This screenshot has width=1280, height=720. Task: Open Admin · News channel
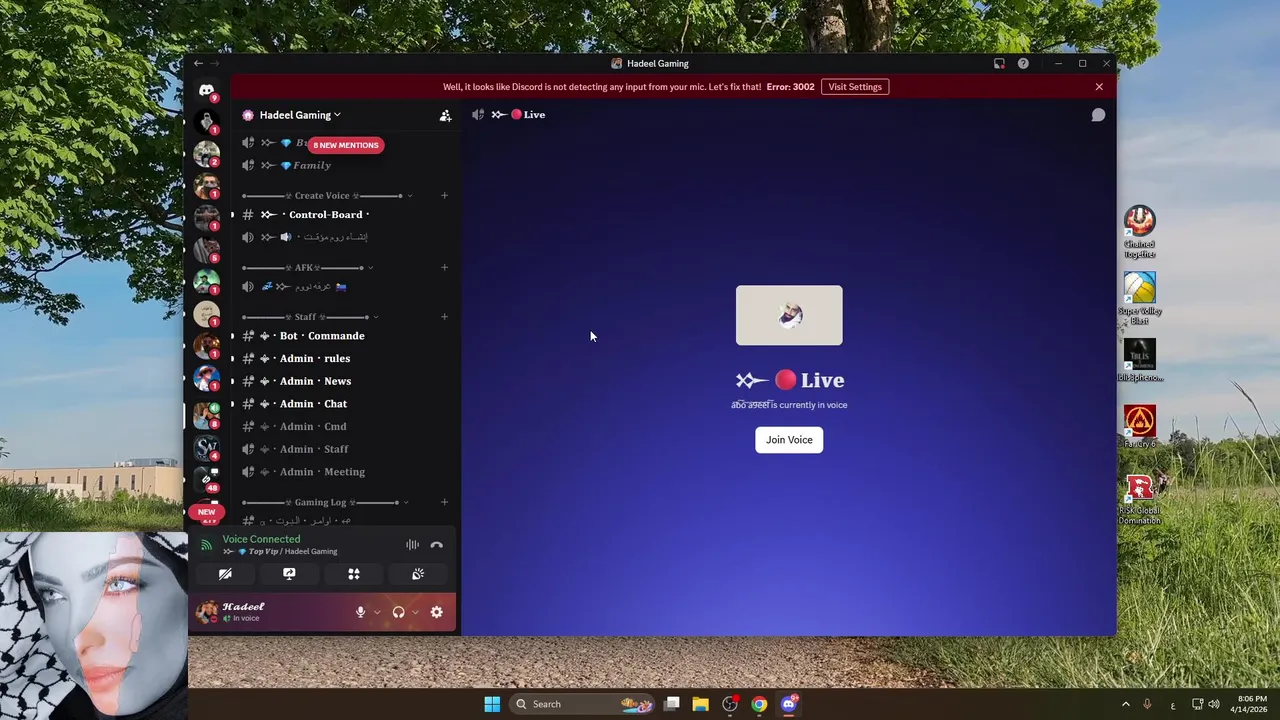pyautogui.click(x=346, y=381)
